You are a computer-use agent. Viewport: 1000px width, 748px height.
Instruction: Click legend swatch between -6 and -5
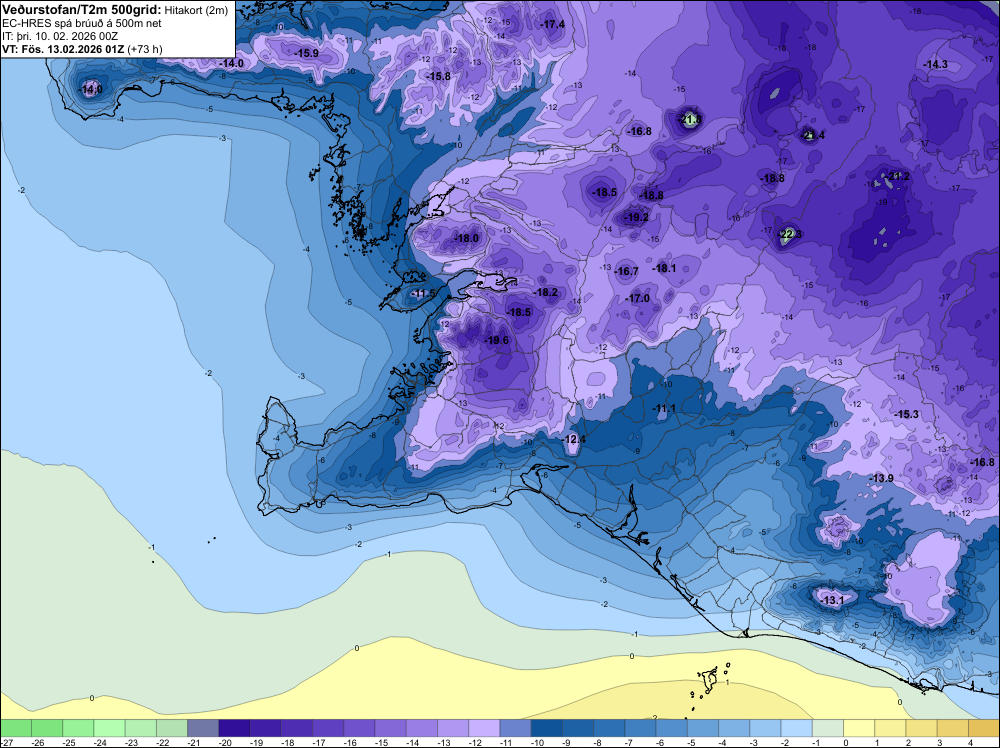tap(672, 728)
